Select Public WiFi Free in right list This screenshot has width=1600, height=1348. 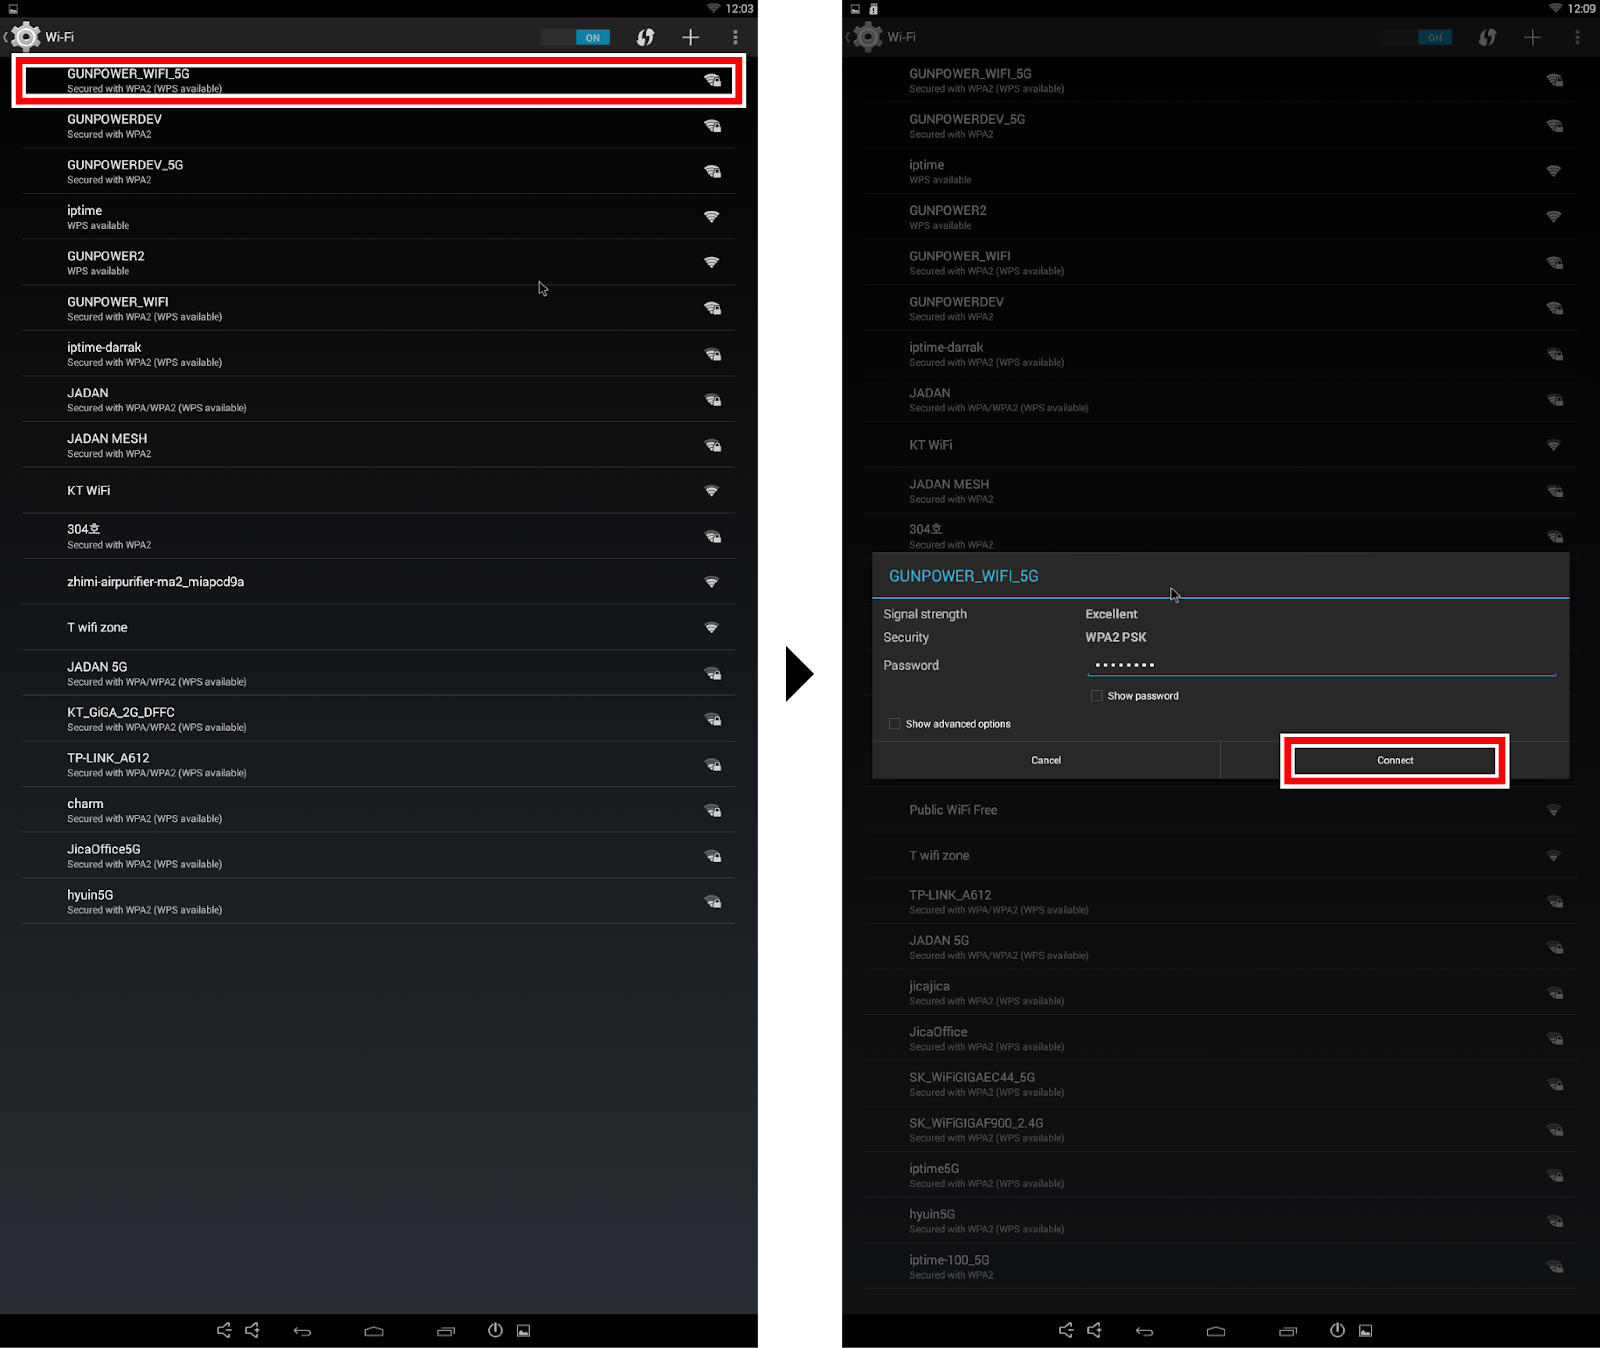click(1220, 810)
